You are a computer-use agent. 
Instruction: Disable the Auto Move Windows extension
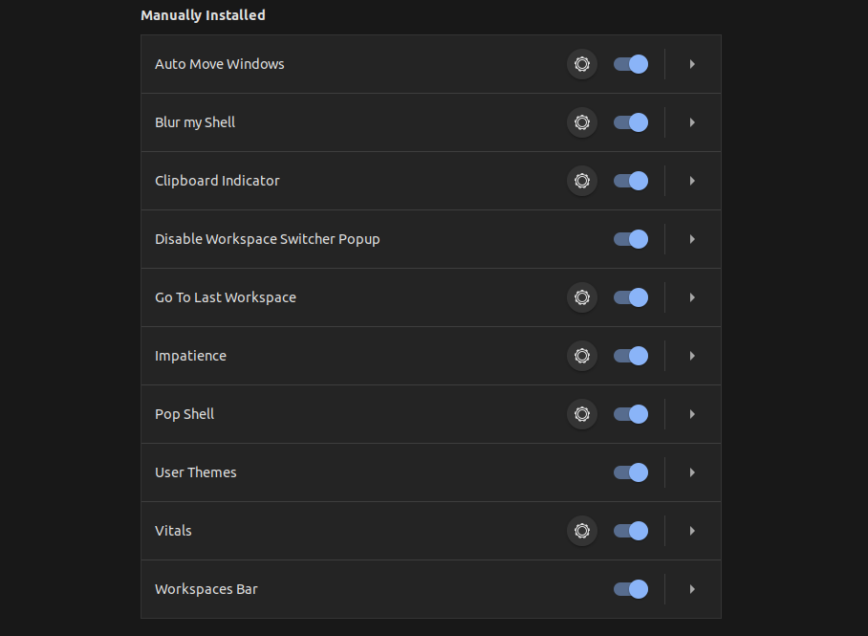coord(630,64)
